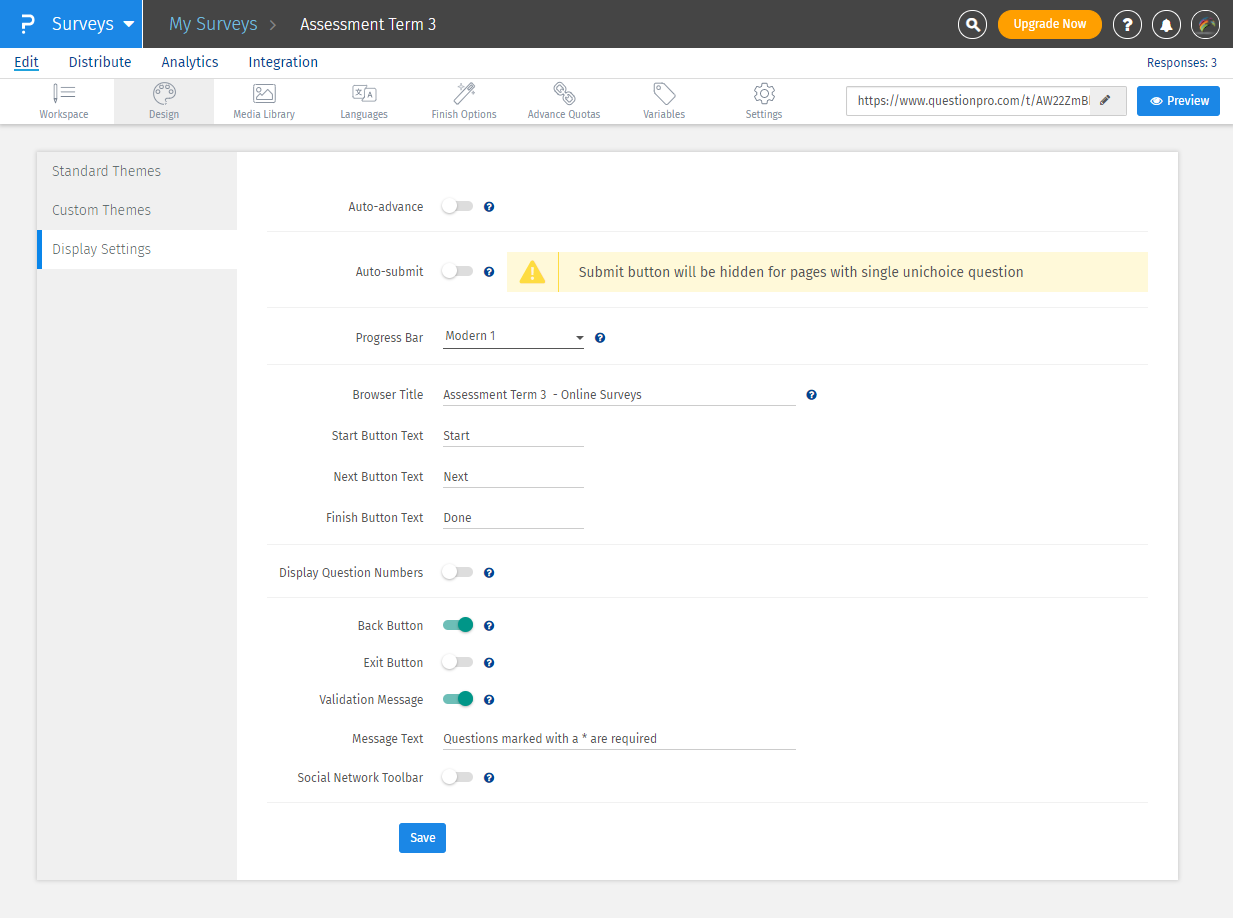This screenshot has height=918, width=1233.
Task: Enable the Social Network Toolbar
Action: click(x=457, y=777)
